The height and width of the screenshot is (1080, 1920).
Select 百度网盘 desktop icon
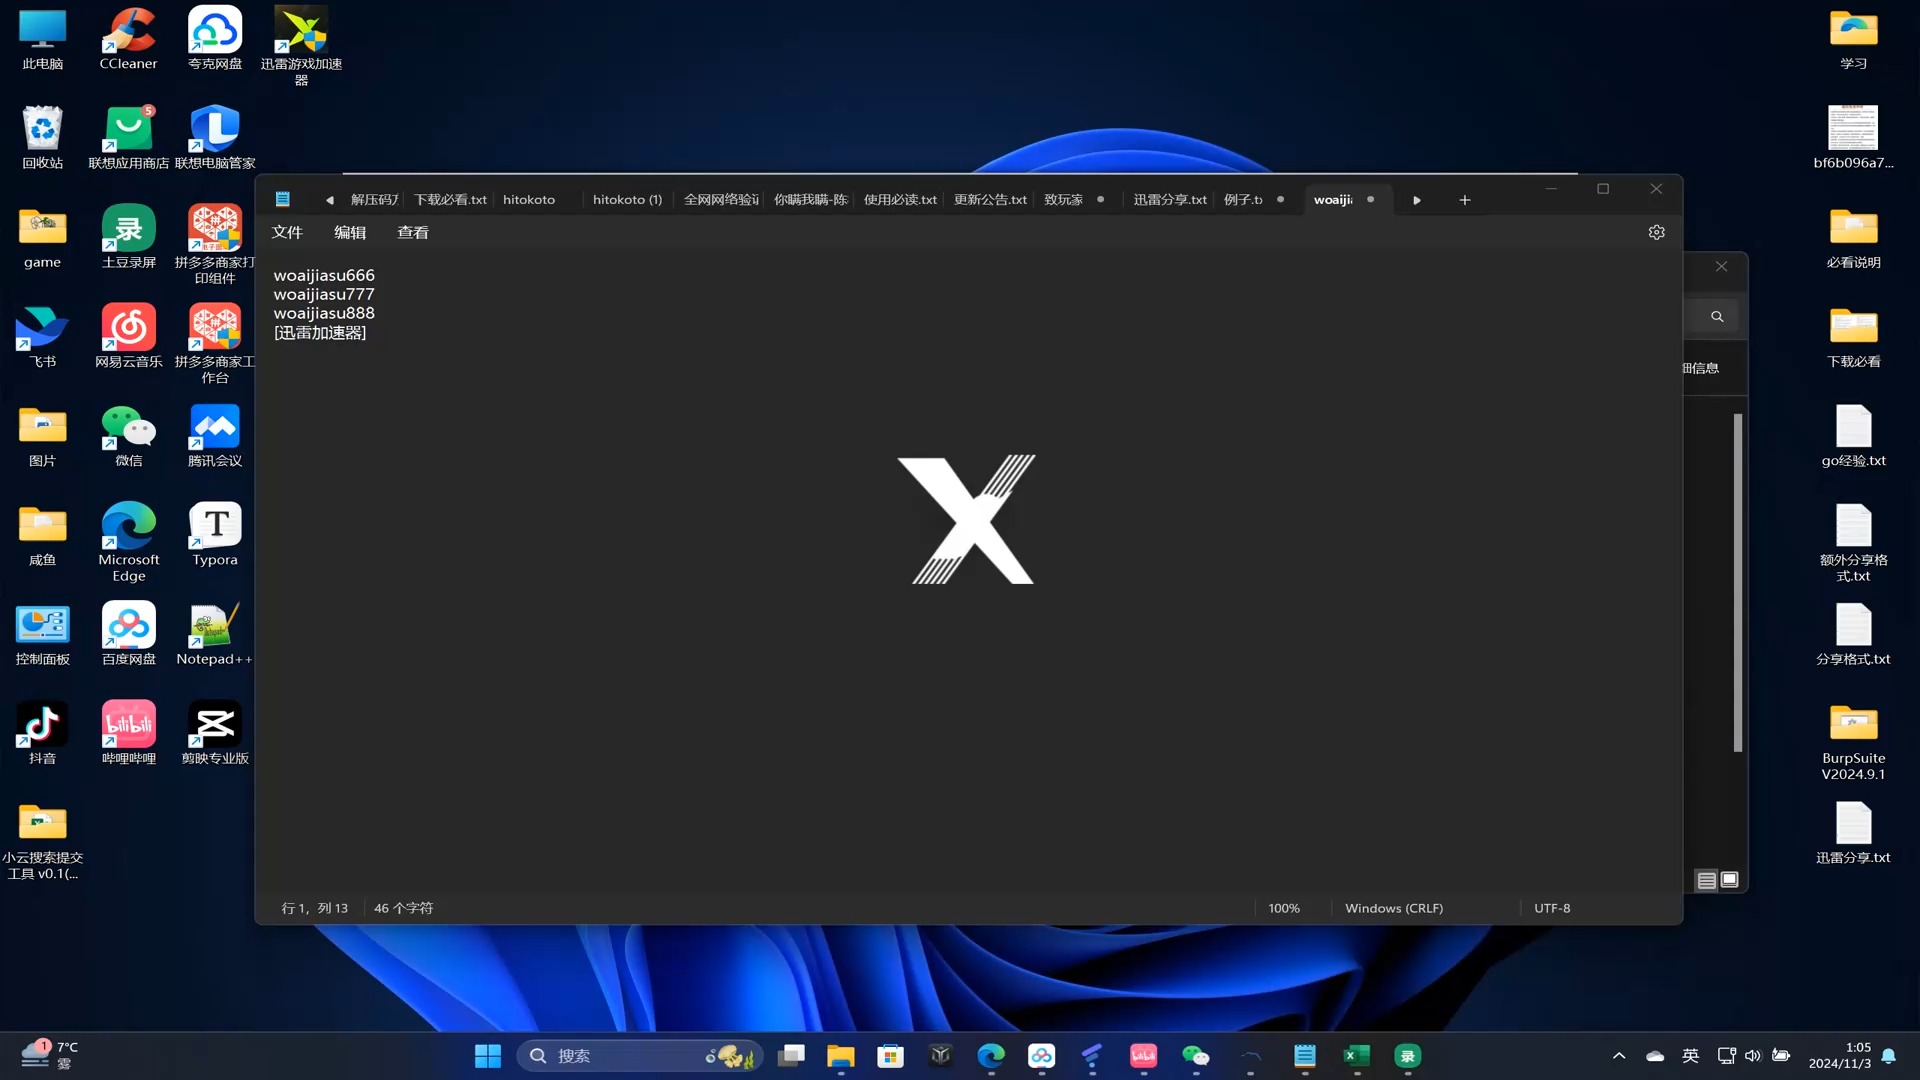pyautogui.click(x=128, y=634)
